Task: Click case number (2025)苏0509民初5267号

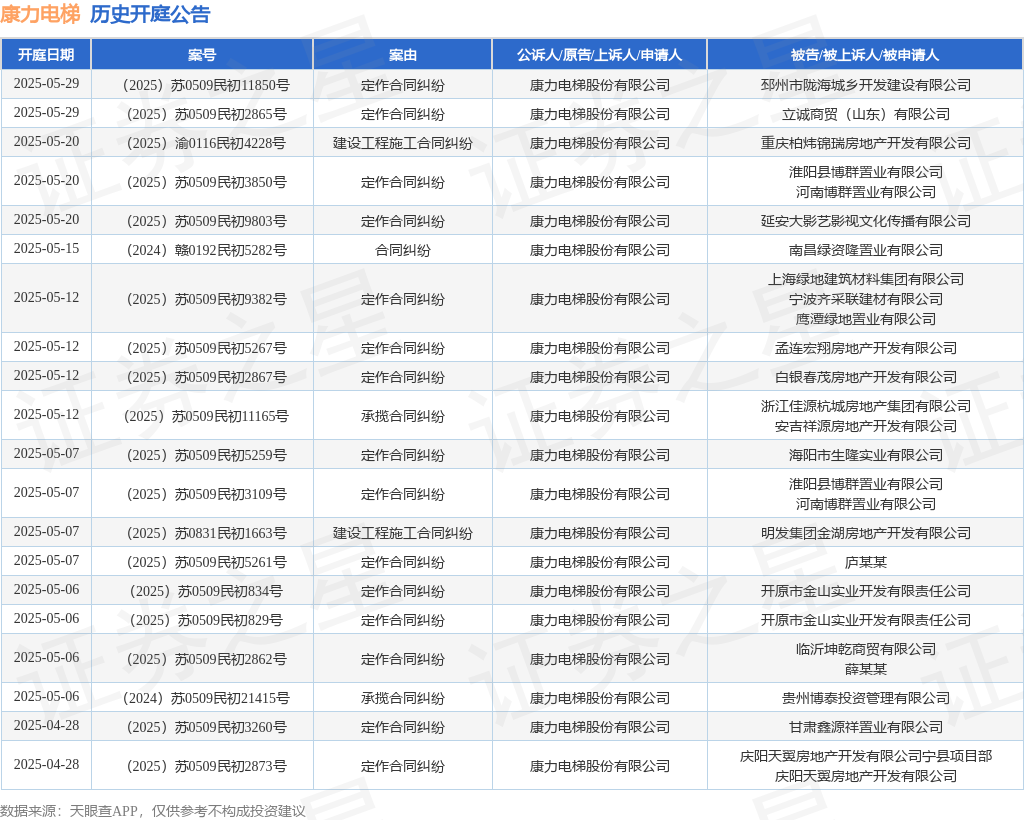Action: click(206, 348)
